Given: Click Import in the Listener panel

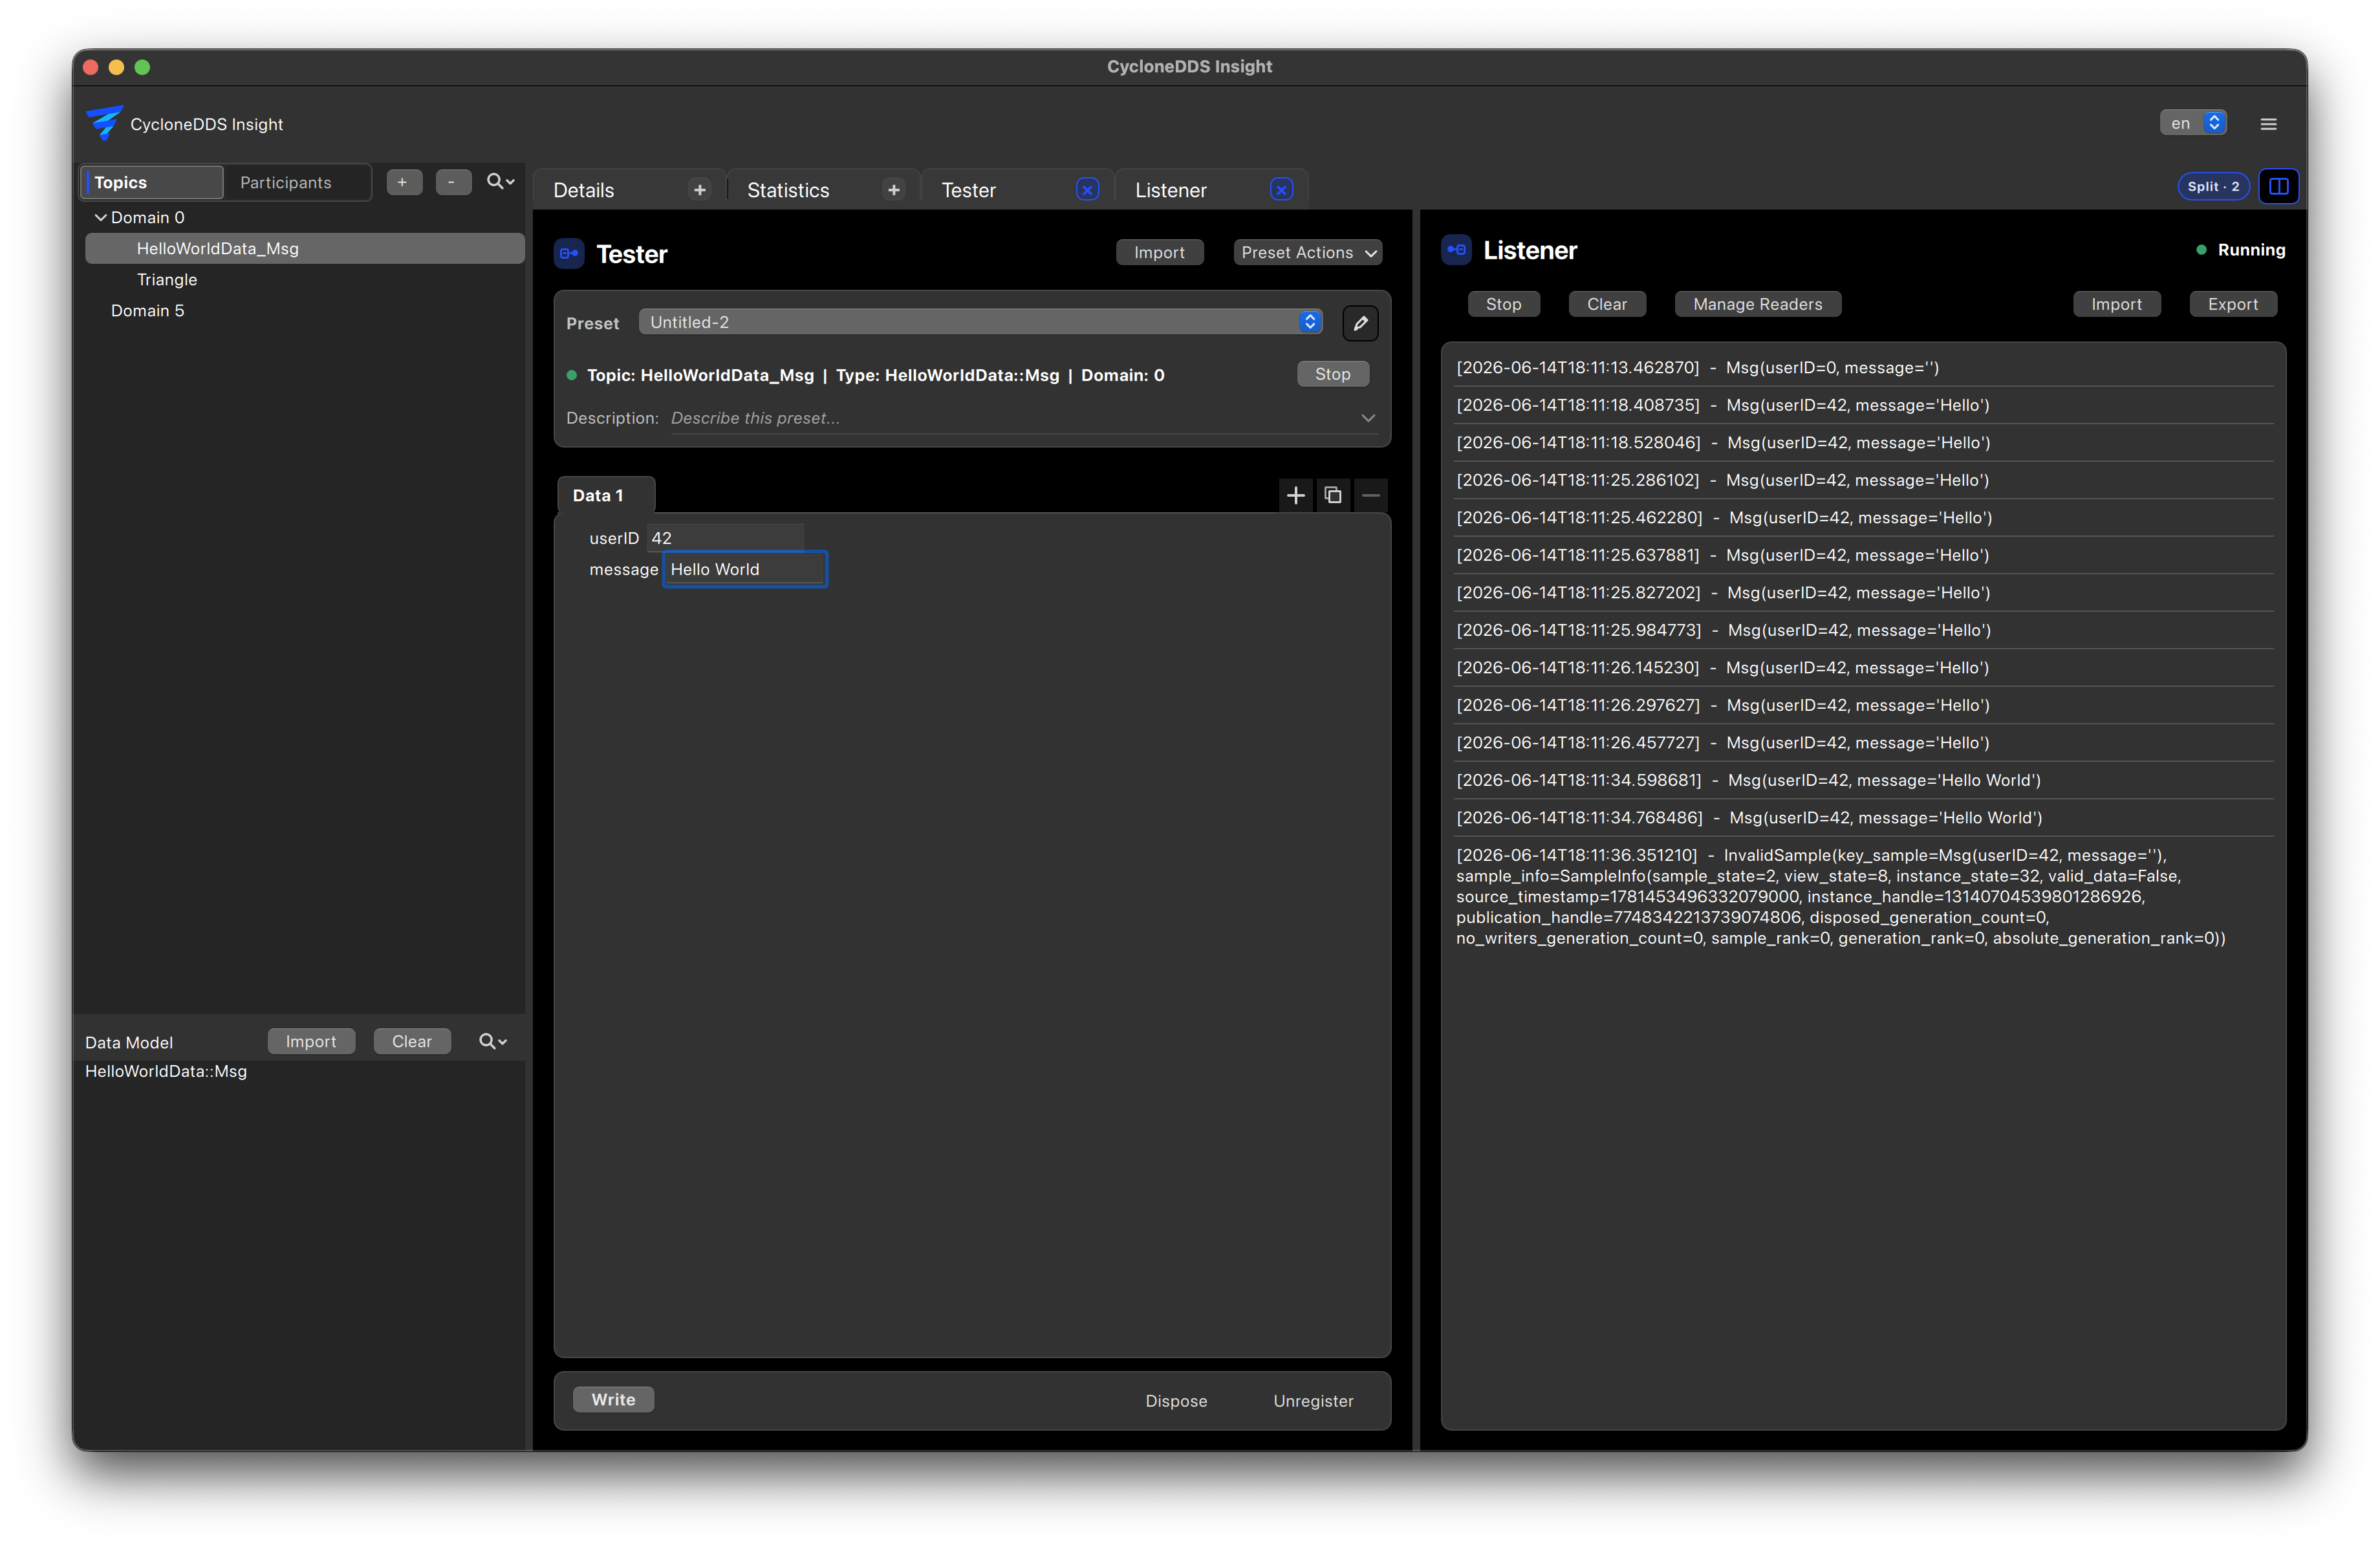Looking at the screenshot, I should (x=2116, y=304).
